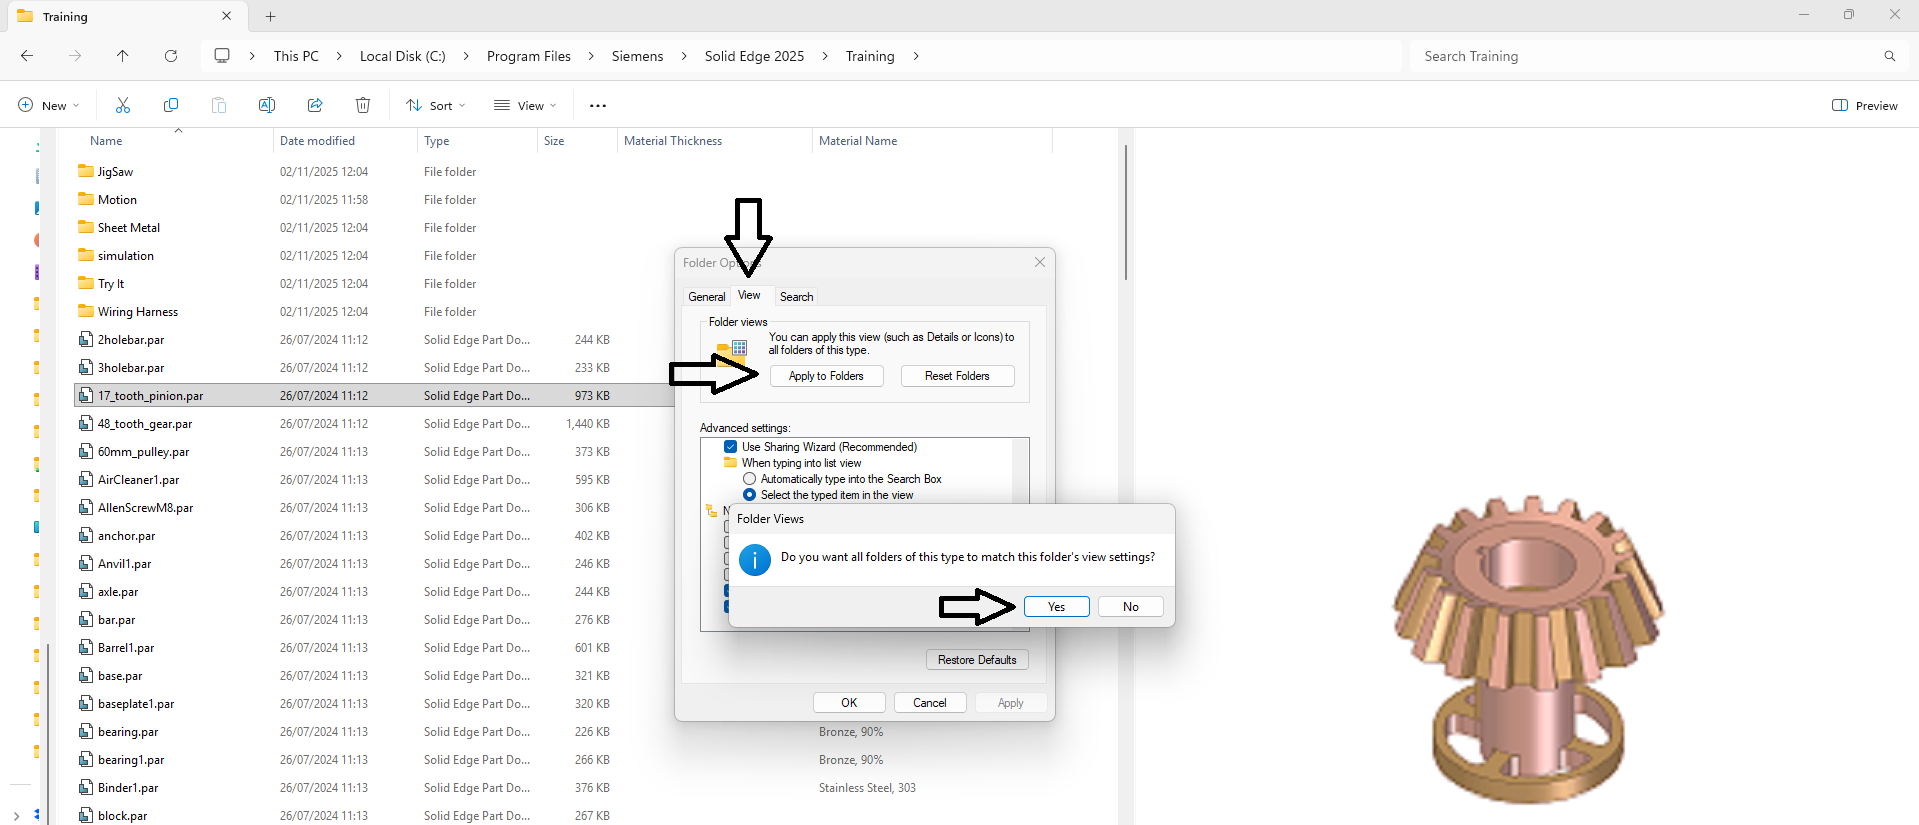Click Reset Folders button
Screen dimensions: 1919x825
[x=957, y=376]
